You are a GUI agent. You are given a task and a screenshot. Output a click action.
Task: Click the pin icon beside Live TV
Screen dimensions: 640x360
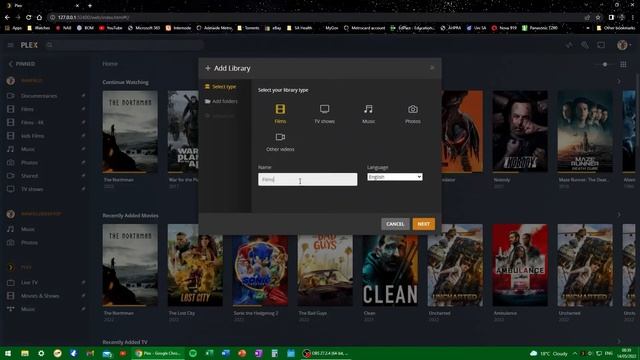click(83, 282)
